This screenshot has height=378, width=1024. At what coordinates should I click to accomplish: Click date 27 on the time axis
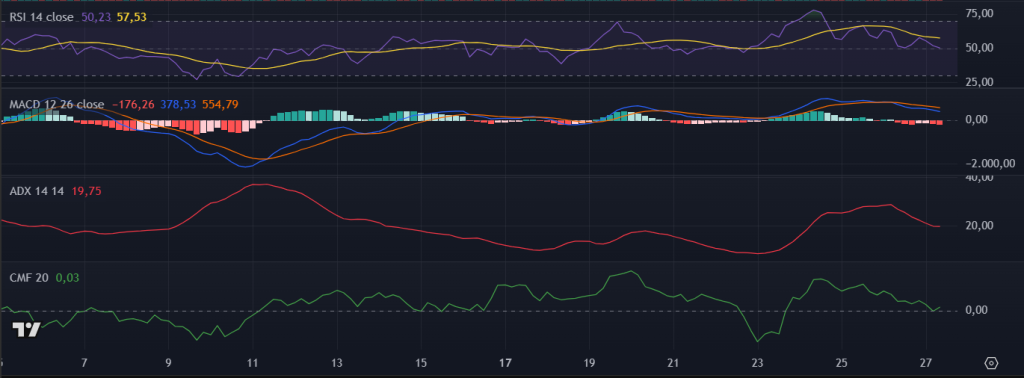click(925, 362)
